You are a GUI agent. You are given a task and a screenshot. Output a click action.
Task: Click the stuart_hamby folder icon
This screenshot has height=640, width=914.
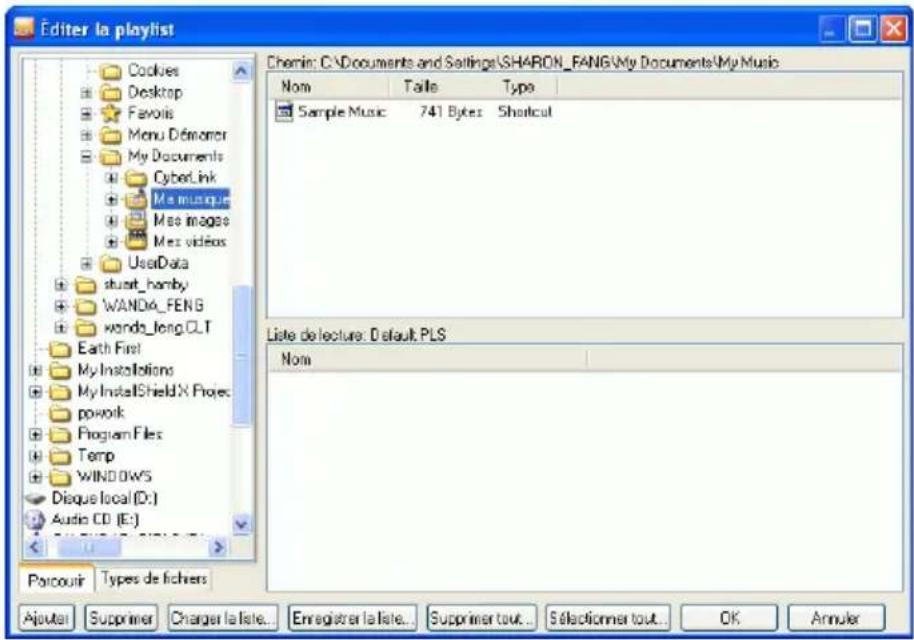point(86,285)
